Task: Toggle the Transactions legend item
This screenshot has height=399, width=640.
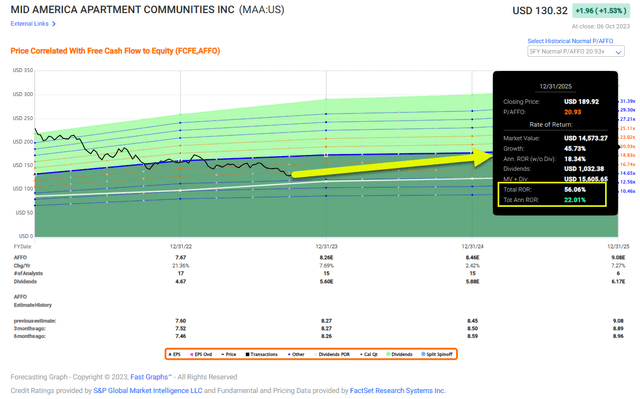Action: point(261,354)
